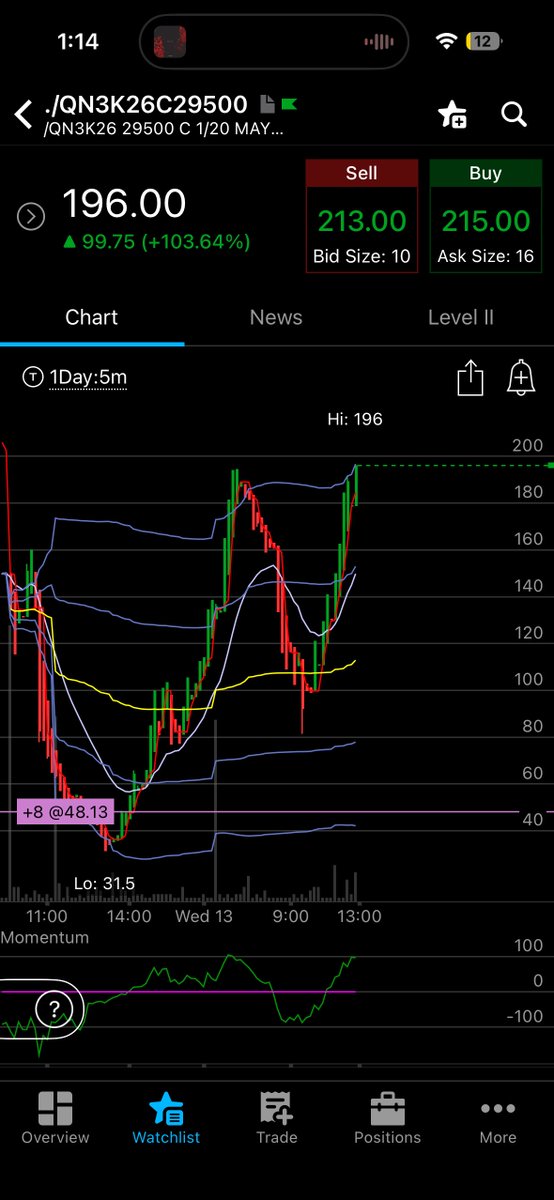
Task: Tap the Sell 213.00 bid button
Action: (361, 215)
